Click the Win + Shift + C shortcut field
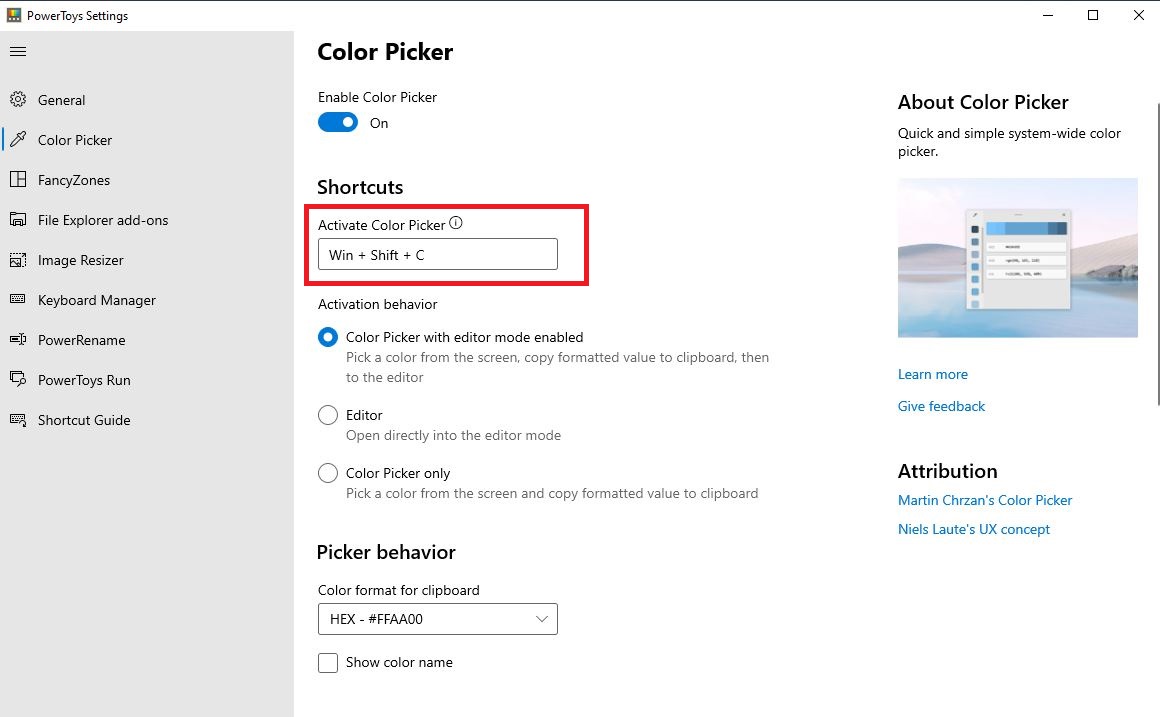 coord(438,255)
